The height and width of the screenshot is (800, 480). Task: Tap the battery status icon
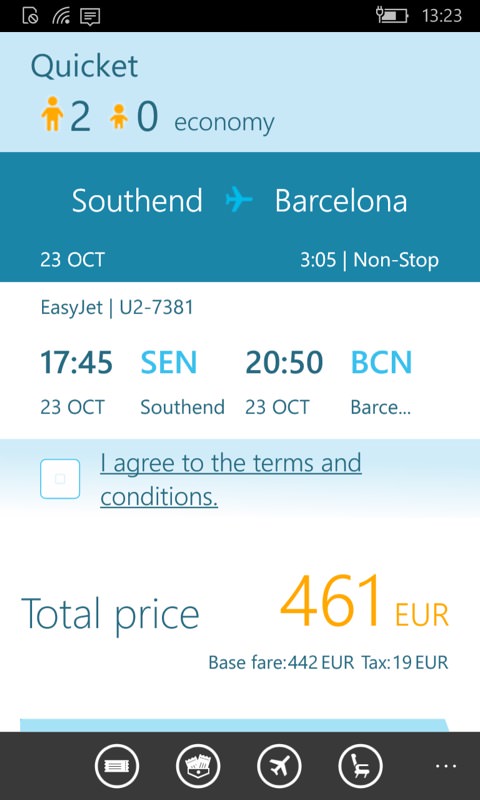(392, 15)
